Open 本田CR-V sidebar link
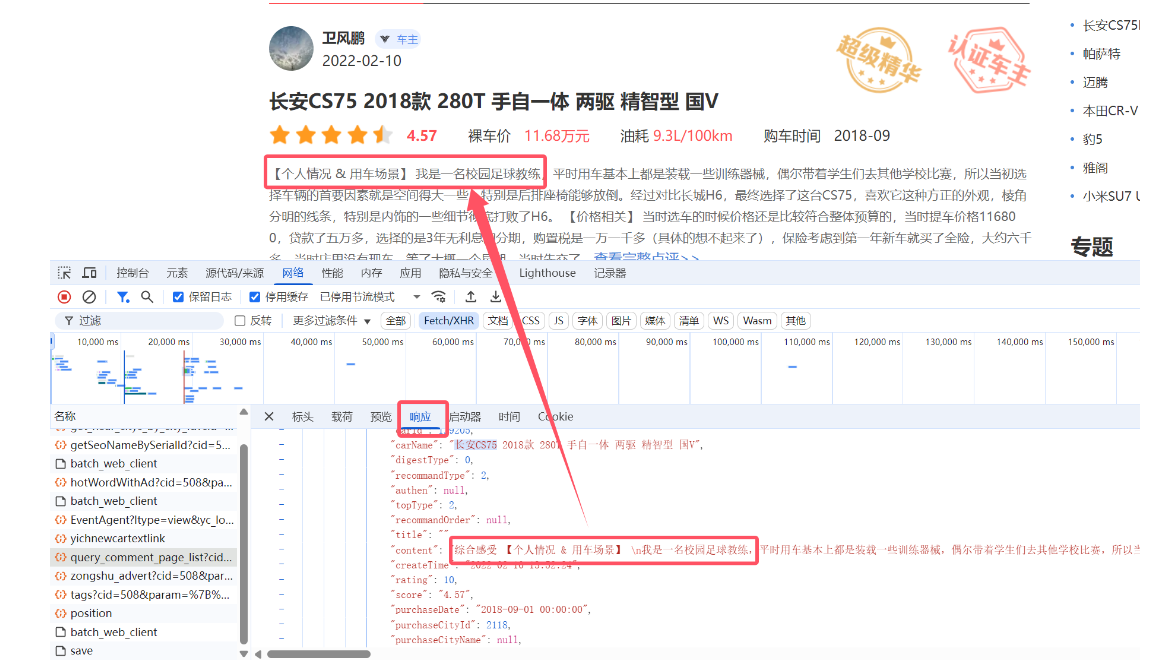The image size is (1151, 660). click(x=1110, y=111)
